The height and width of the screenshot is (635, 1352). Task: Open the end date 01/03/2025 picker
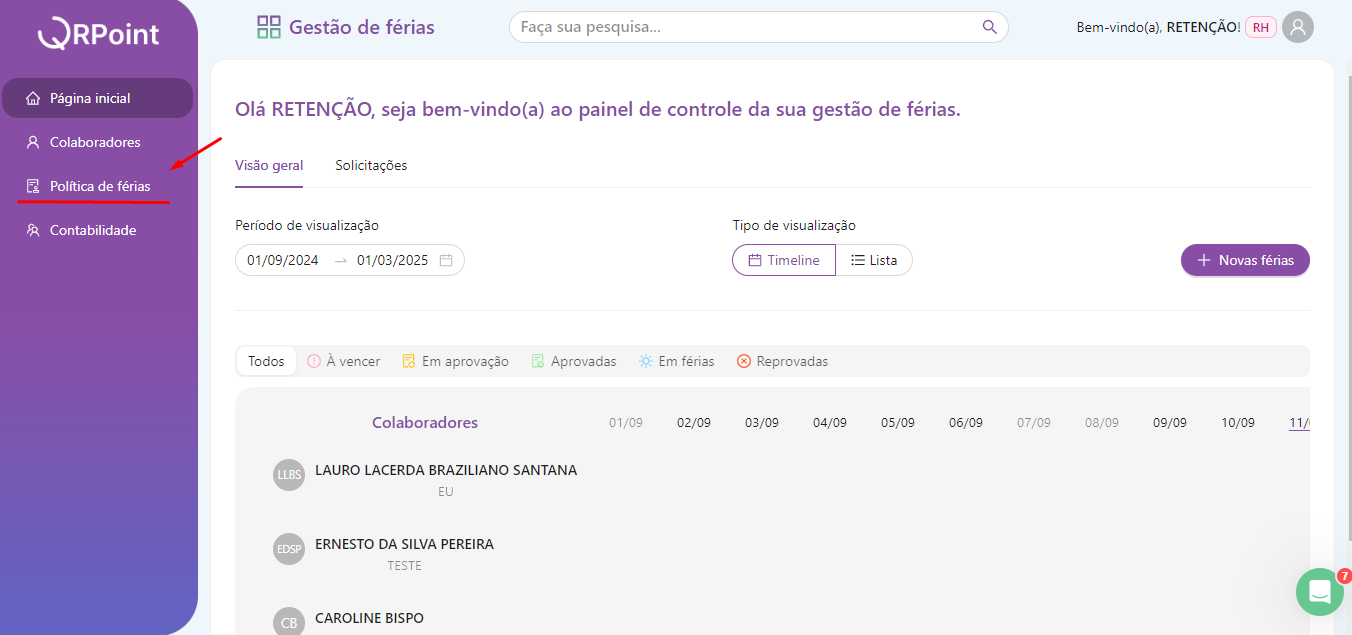point(392,260)
